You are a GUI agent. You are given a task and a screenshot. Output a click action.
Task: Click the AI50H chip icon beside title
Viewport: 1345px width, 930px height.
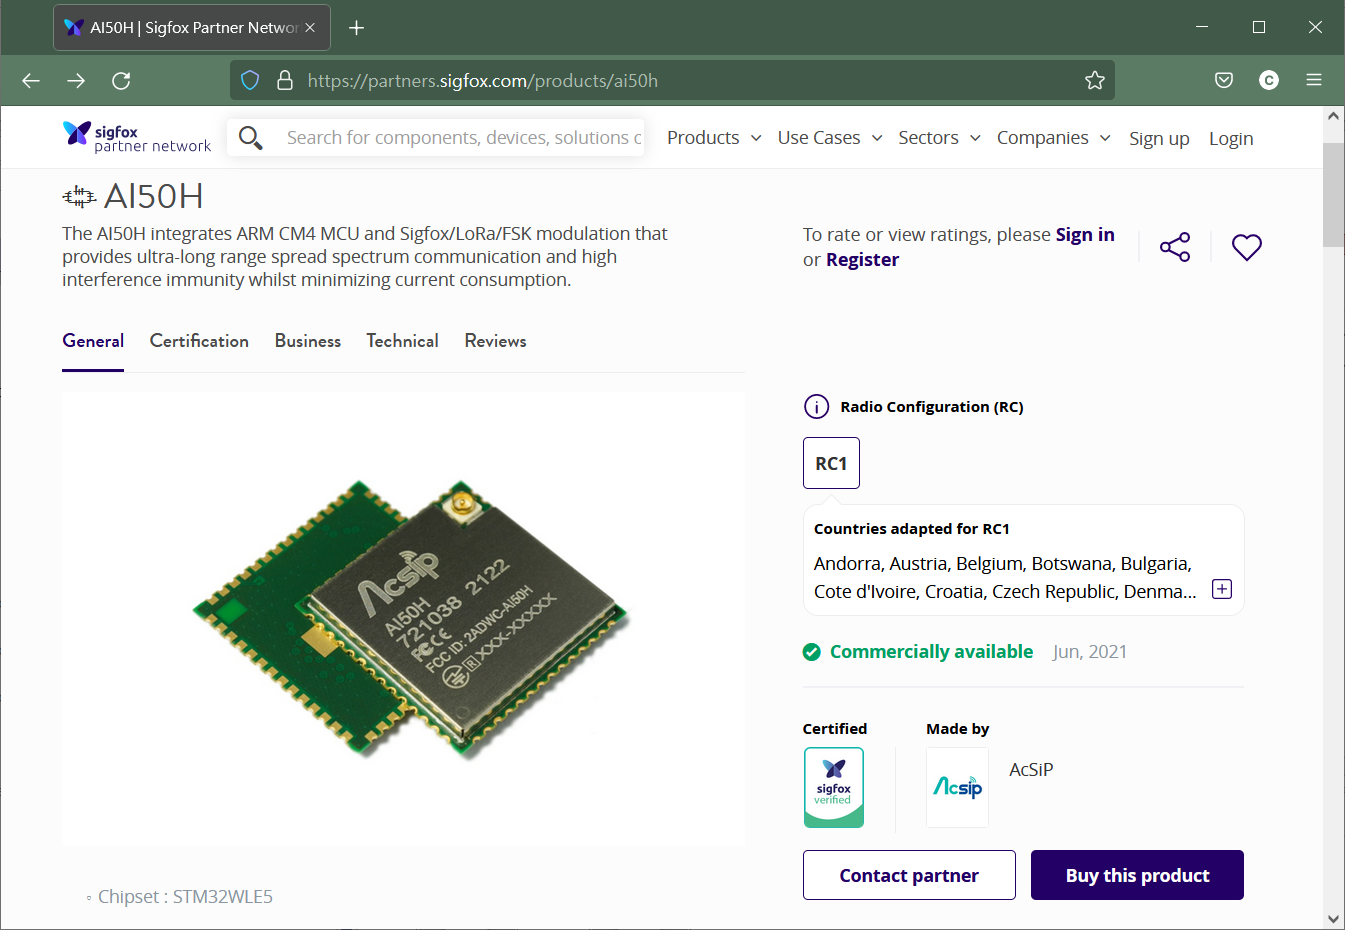[x=79, y=197]
